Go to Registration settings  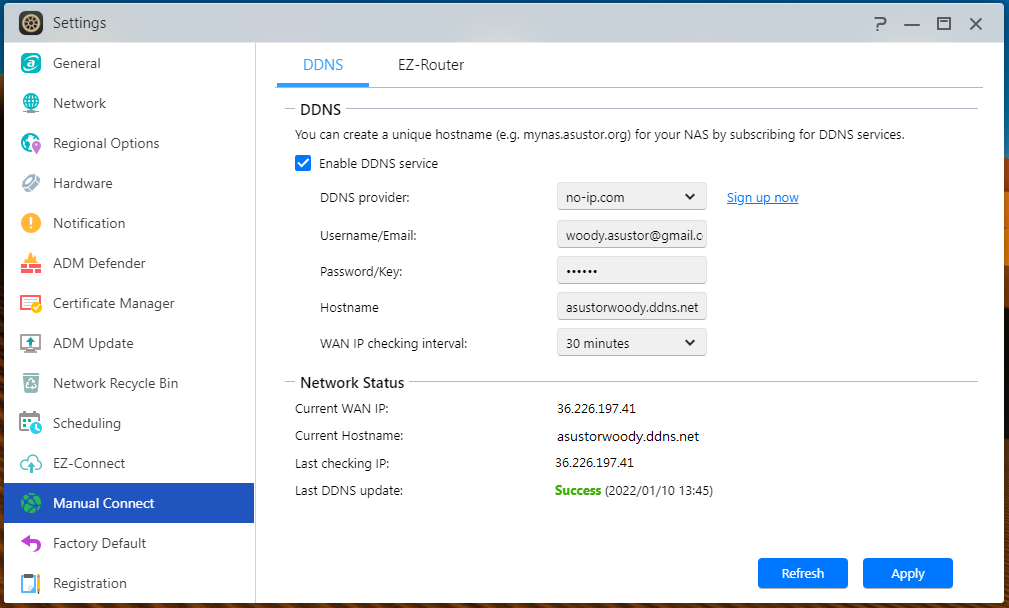pyautogui.click(x=129, y=583)
